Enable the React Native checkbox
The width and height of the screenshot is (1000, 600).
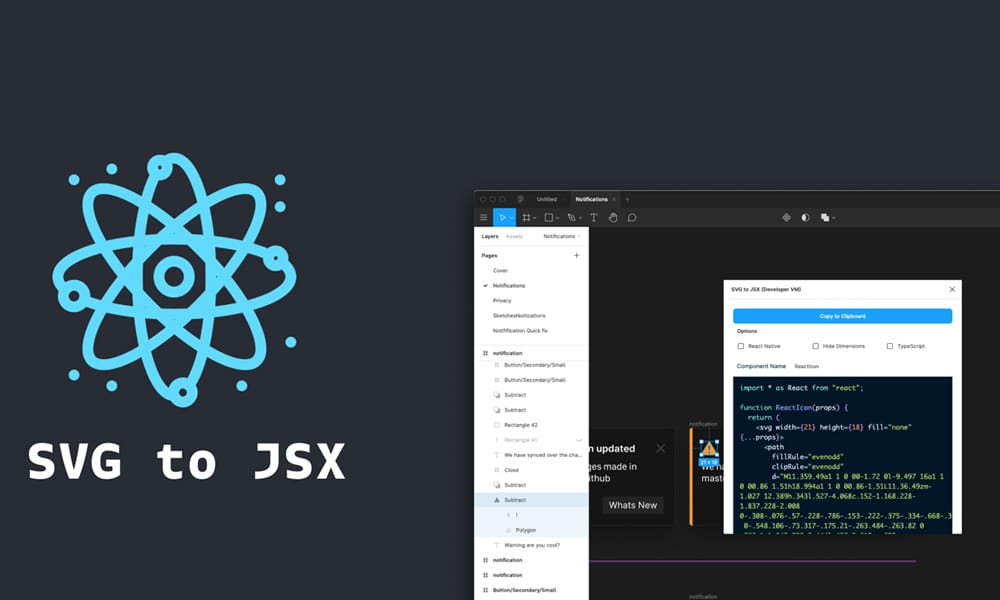pos(741,346)
